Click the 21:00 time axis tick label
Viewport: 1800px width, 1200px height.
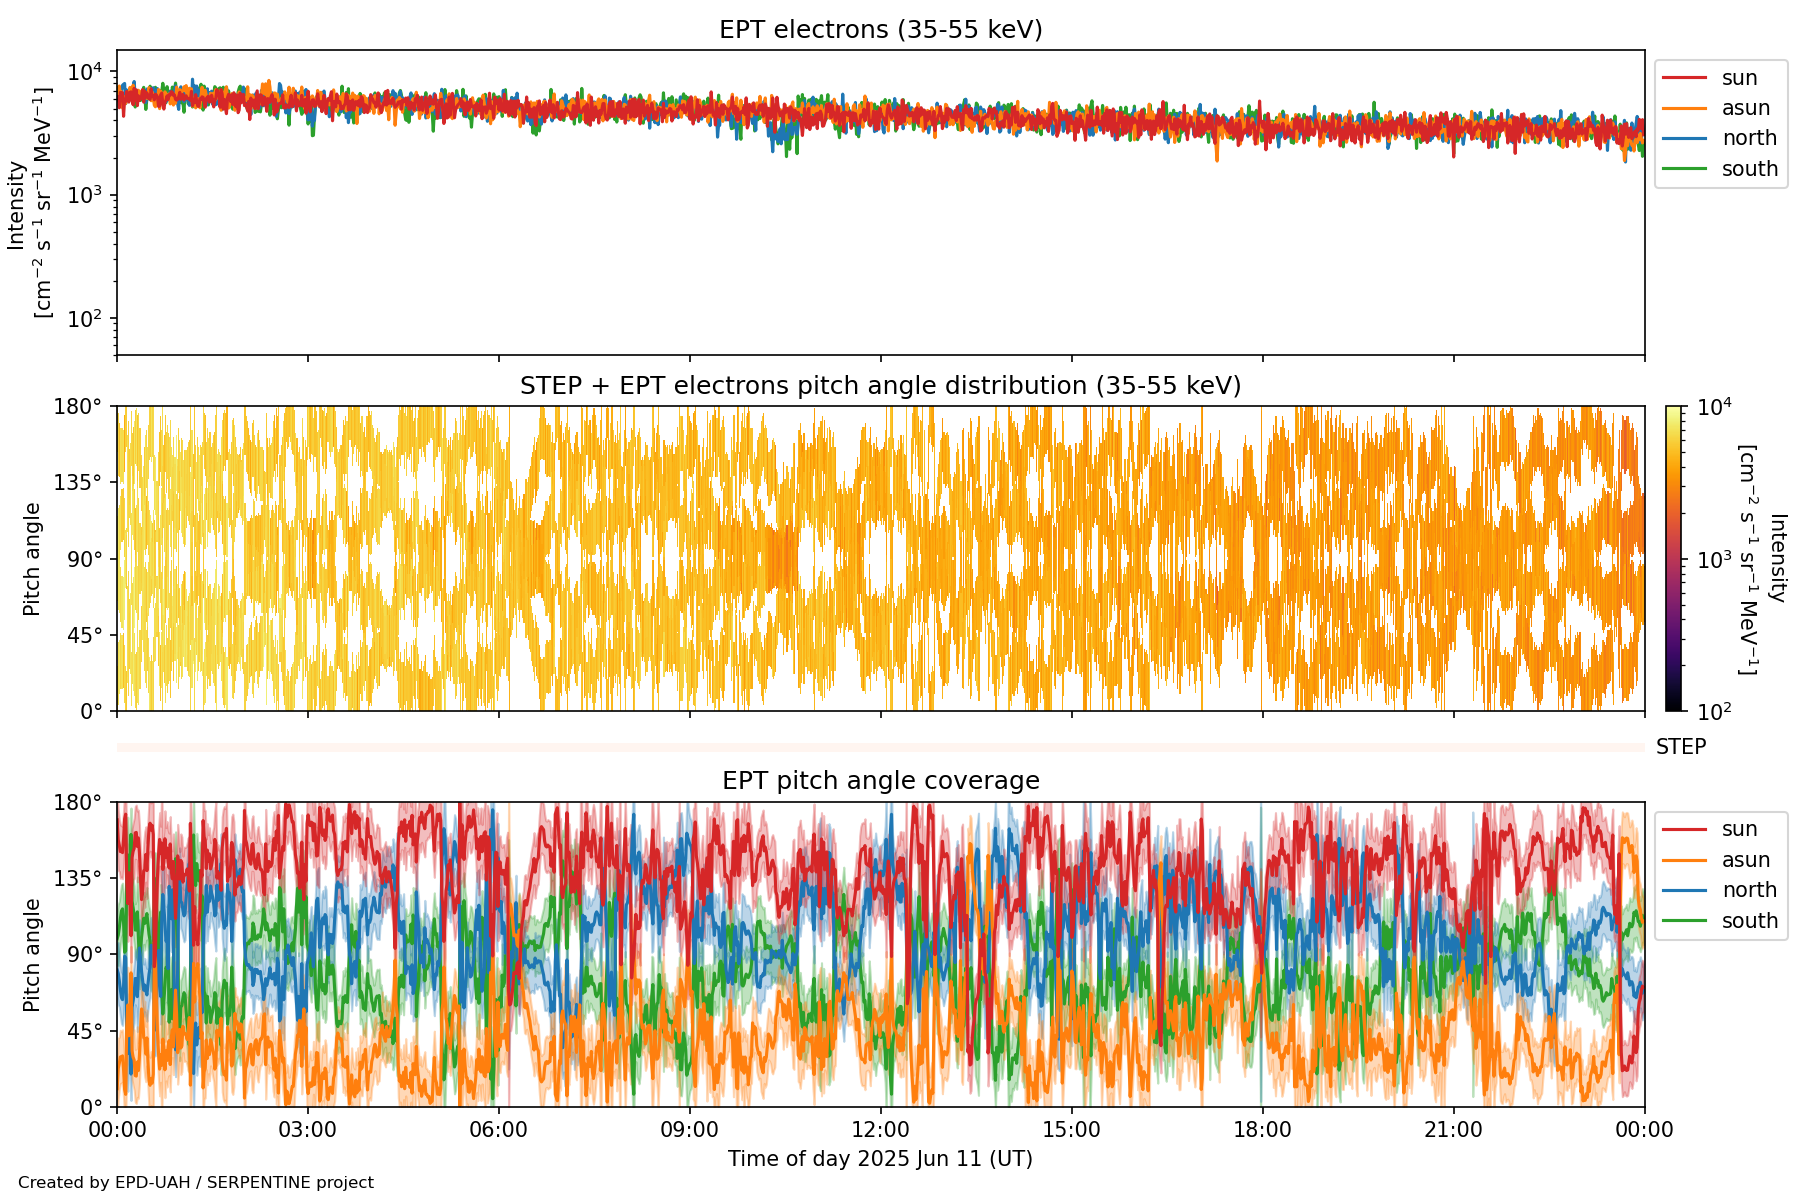[x=1453, y=1130]
